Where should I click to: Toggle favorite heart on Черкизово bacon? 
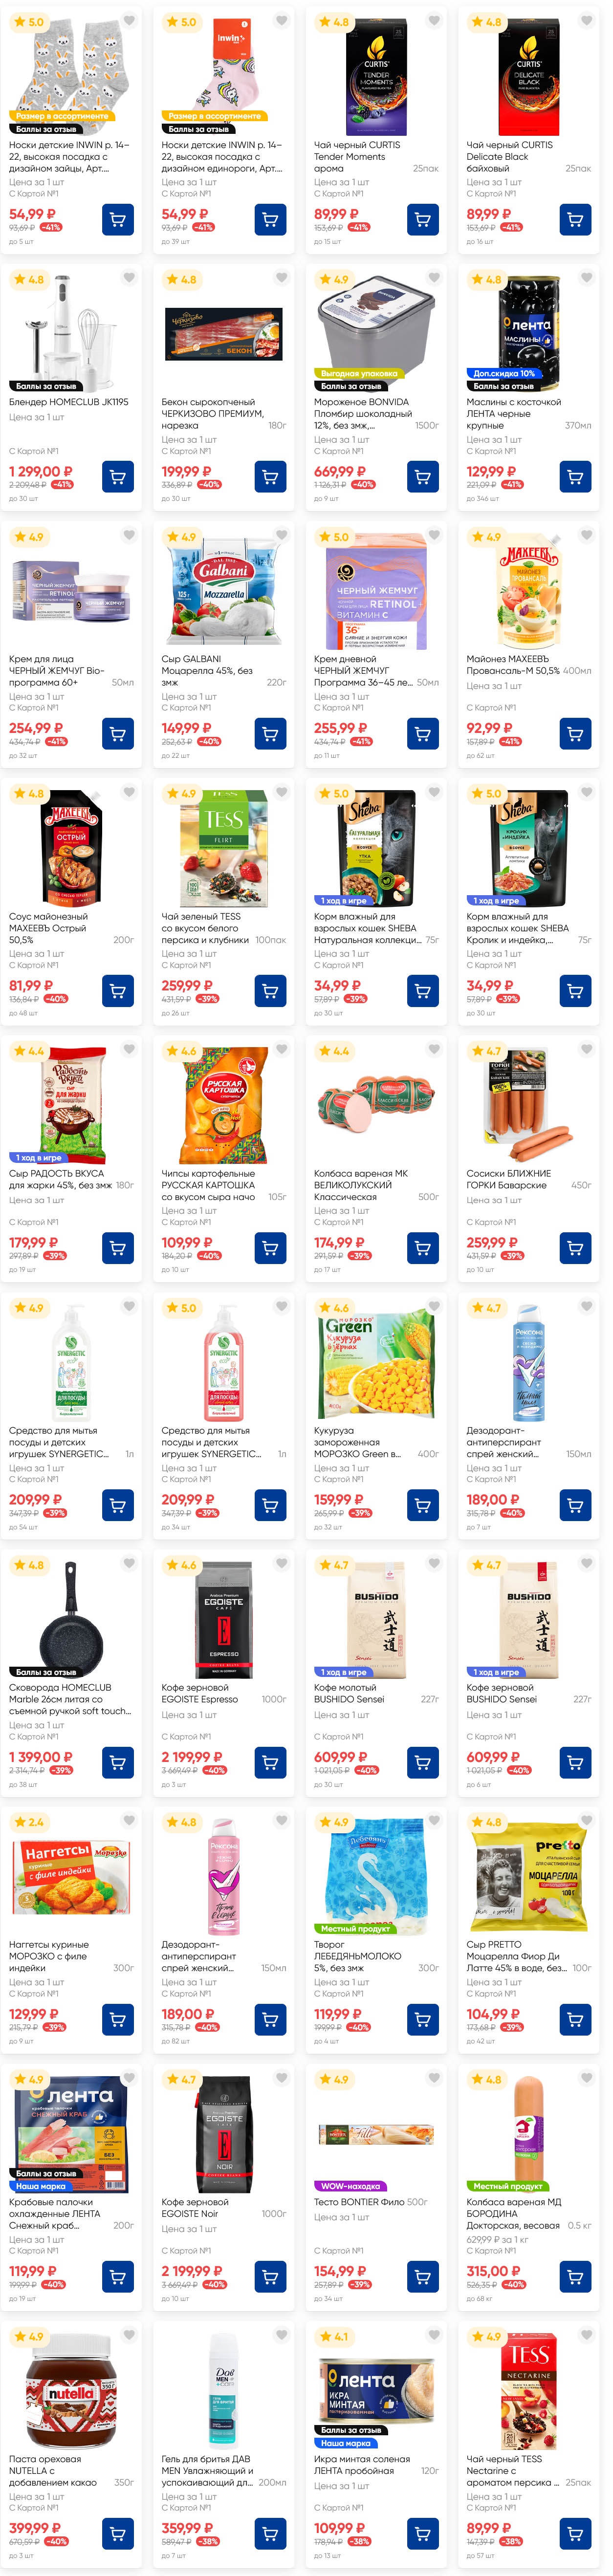281,278
